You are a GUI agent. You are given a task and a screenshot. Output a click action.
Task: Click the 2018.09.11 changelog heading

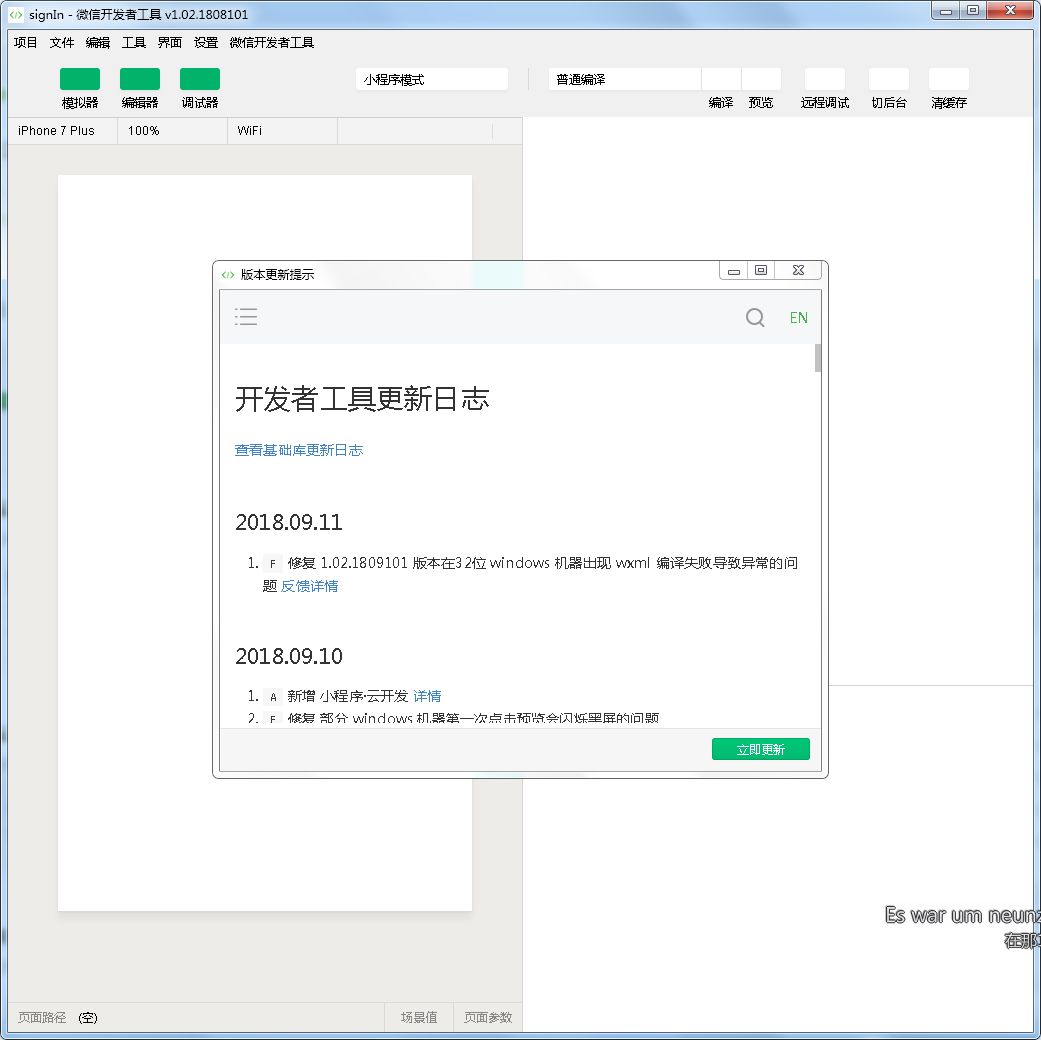(289, 523)
